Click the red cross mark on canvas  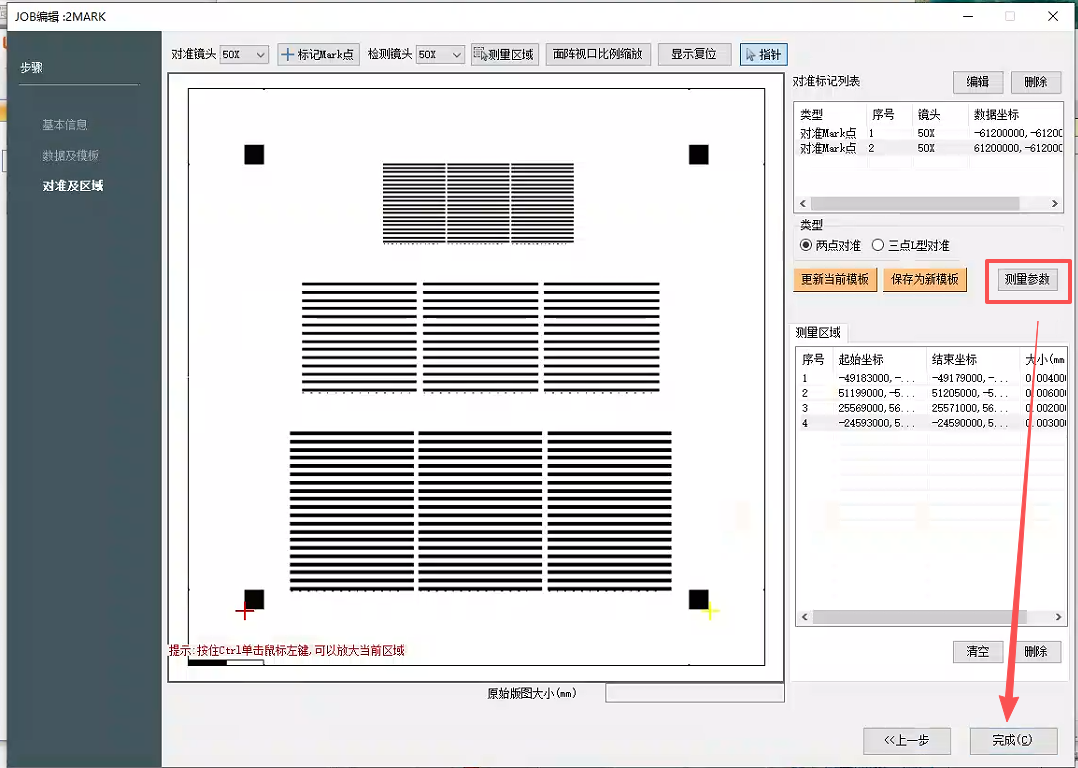coord(244,611)
